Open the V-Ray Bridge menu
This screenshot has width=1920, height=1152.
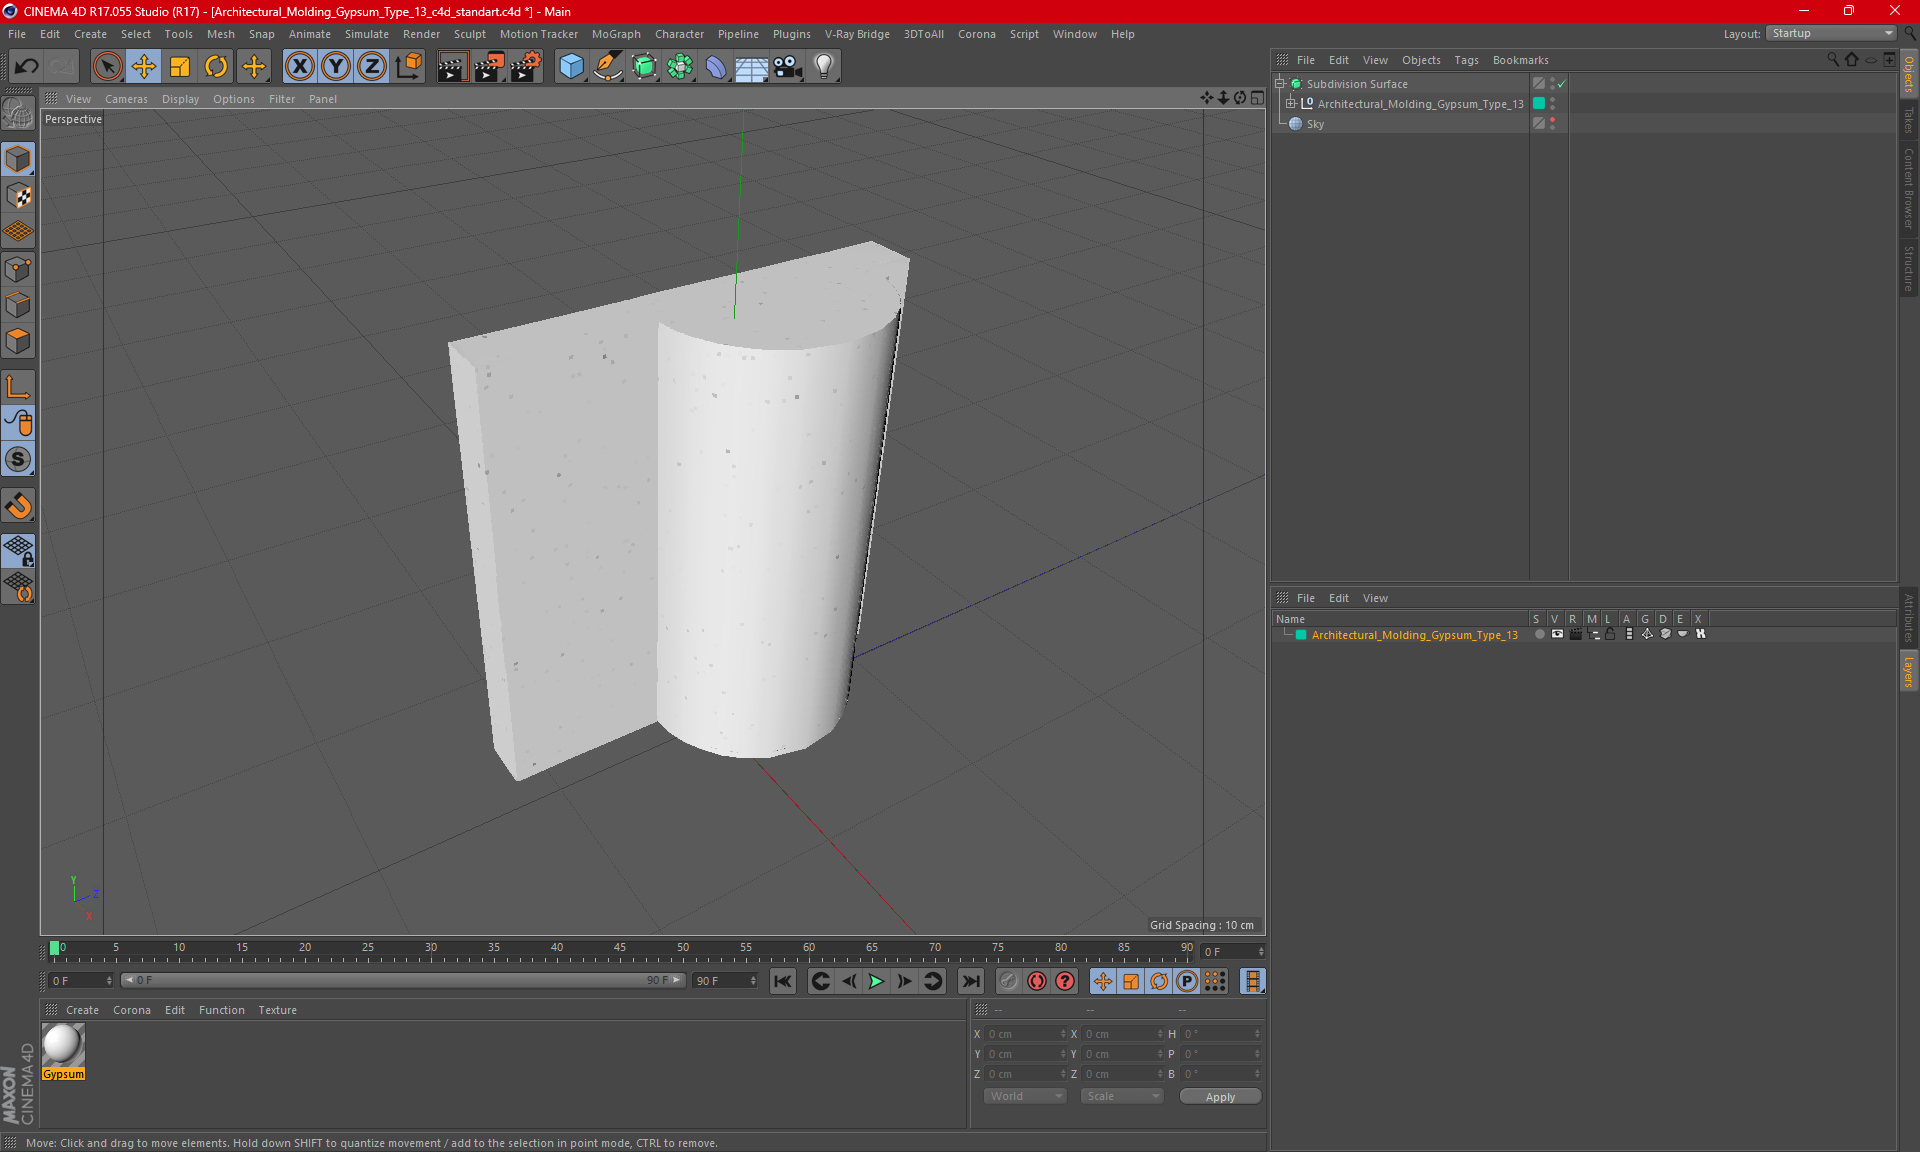(857, 34)
